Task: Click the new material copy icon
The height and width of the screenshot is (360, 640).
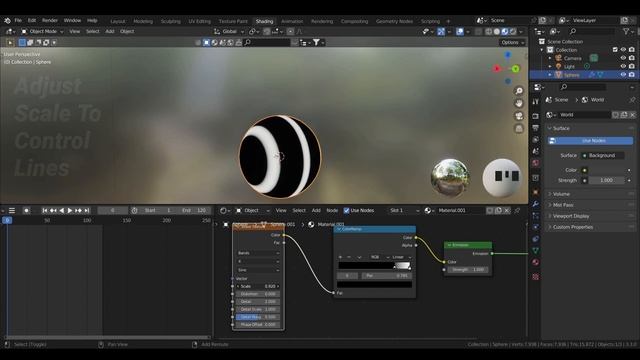Action: [x=498, y=211]
